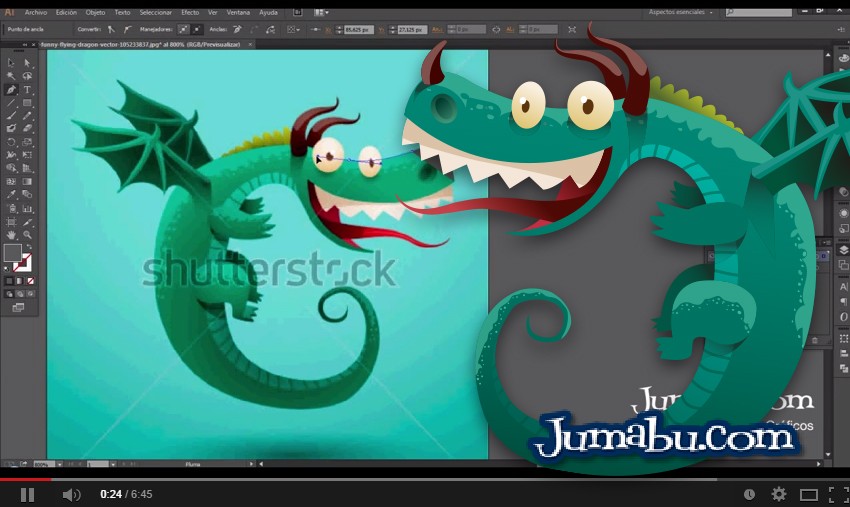Select the Symbol Sprayer tool

[x=11, y=208]
